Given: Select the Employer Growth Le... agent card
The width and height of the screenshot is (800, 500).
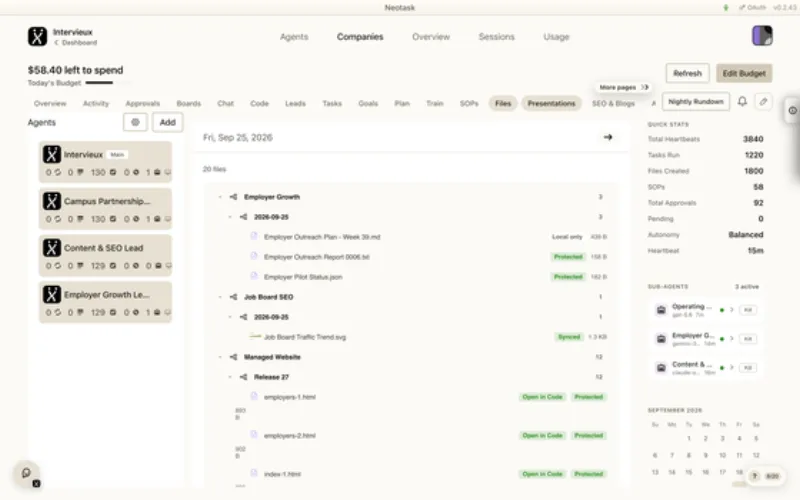Looking at the screenshot, I should (x=106, y=302).
